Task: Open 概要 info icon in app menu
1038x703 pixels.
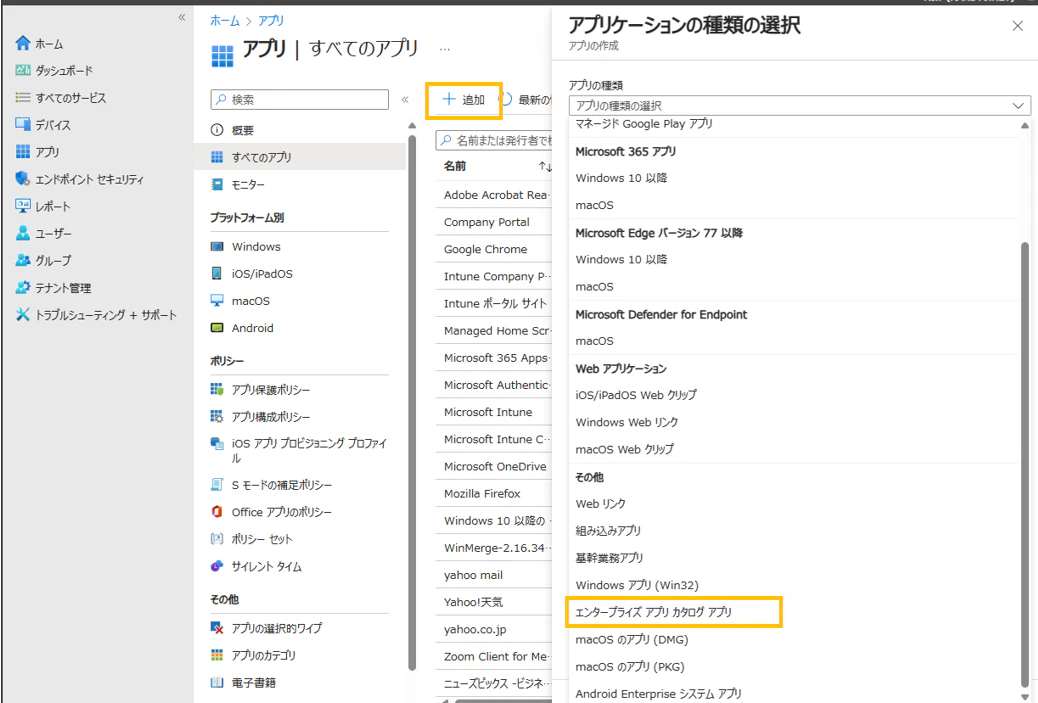Action: coord(217,130)
